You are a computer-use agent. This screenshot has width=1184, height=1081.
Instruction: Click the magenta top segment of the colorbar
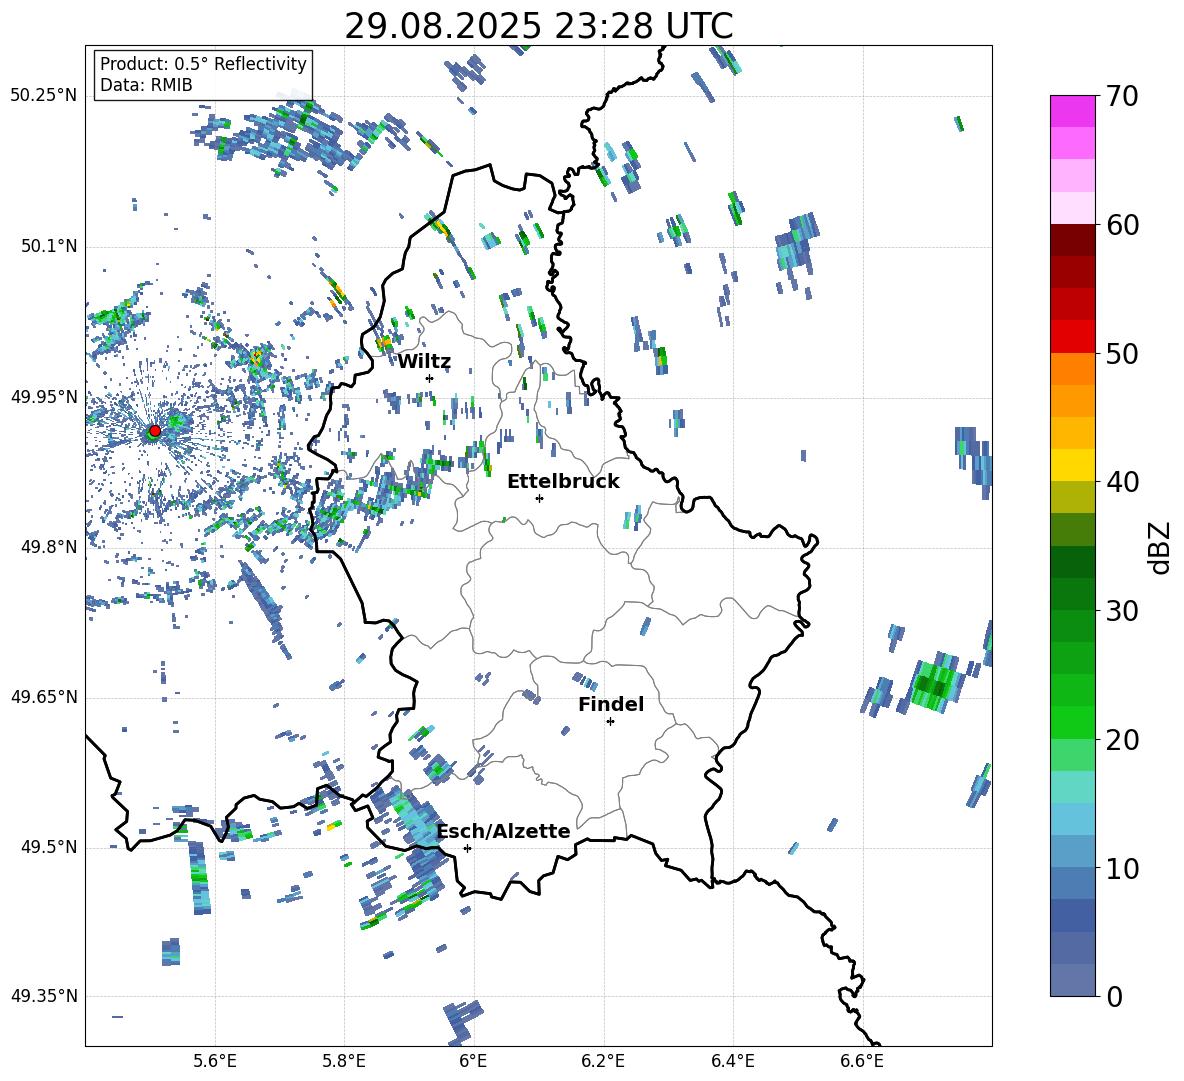tap(1072, 111)
